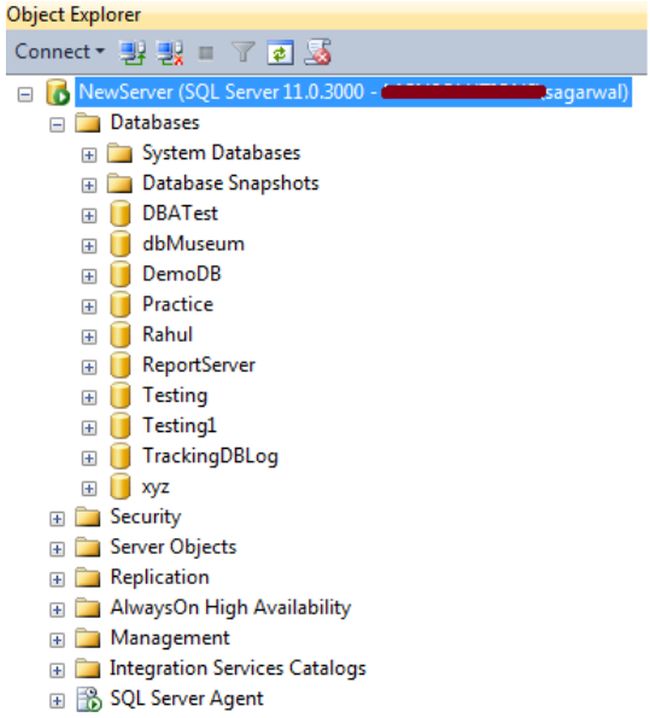Expand the ReportServer database
Viewport: 650px width, 718px height.
[x=89, y=367]
